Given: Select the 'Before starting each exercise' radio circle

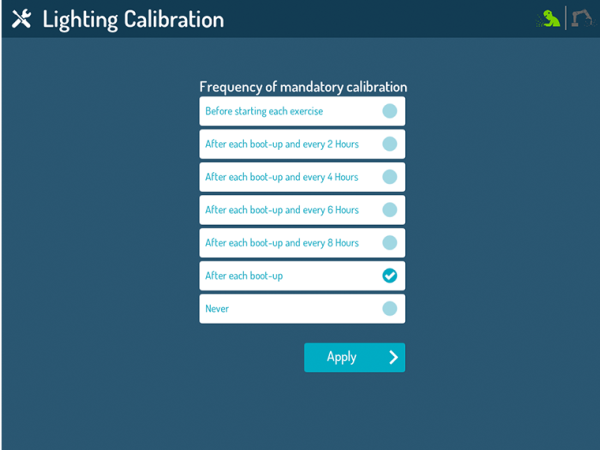Looking at the screenshot, I should [390, 111].
